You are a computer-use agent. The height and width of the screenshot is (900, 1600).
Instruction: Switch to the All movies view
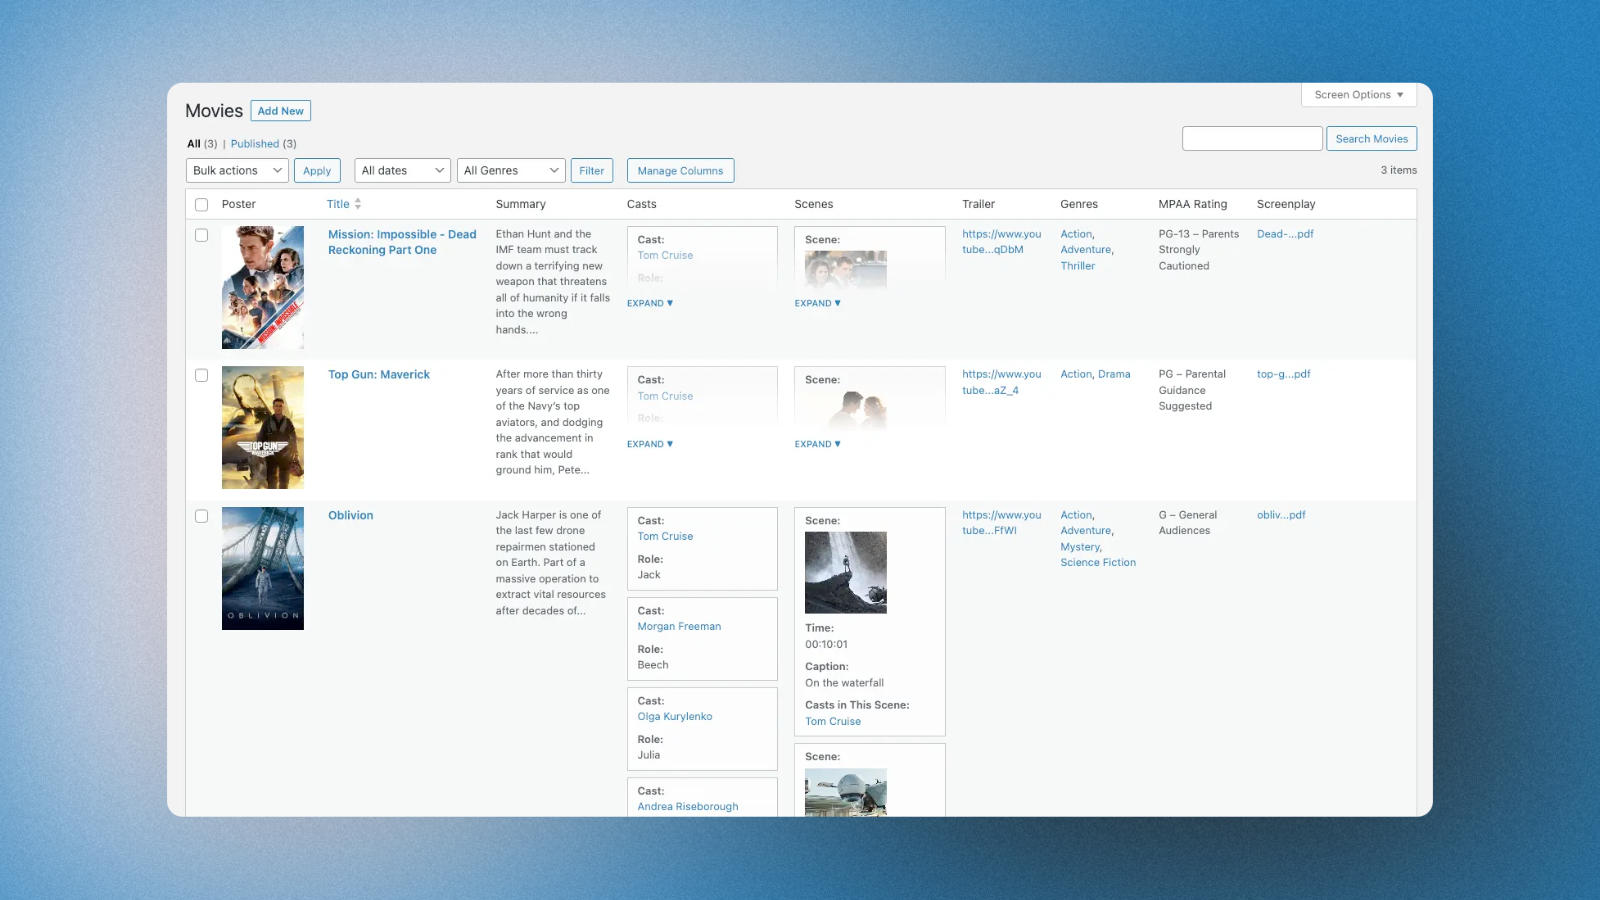193,143
